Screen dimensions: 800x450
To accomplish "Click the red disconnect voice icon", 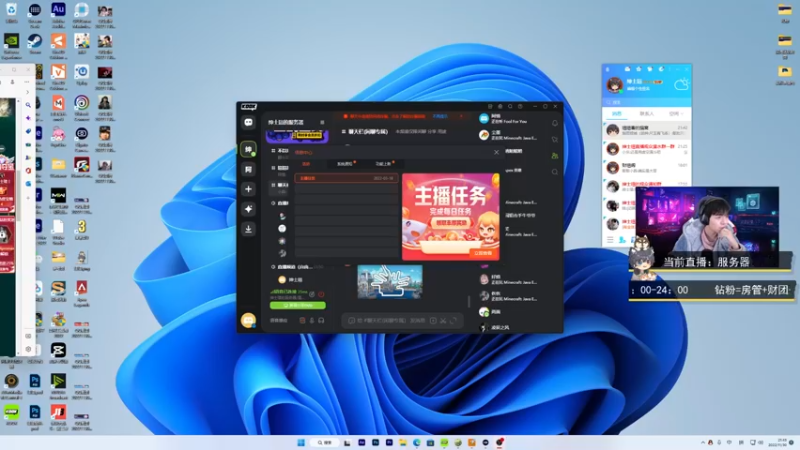I will (x=321, y=294).
